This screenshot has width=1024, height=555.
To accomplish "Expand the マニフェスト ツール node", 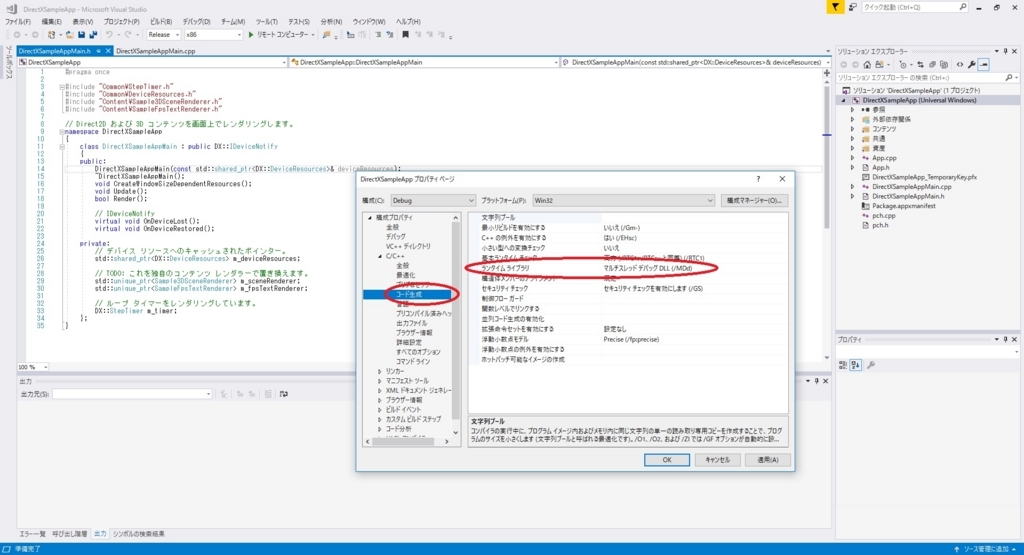I will point(379,381).
